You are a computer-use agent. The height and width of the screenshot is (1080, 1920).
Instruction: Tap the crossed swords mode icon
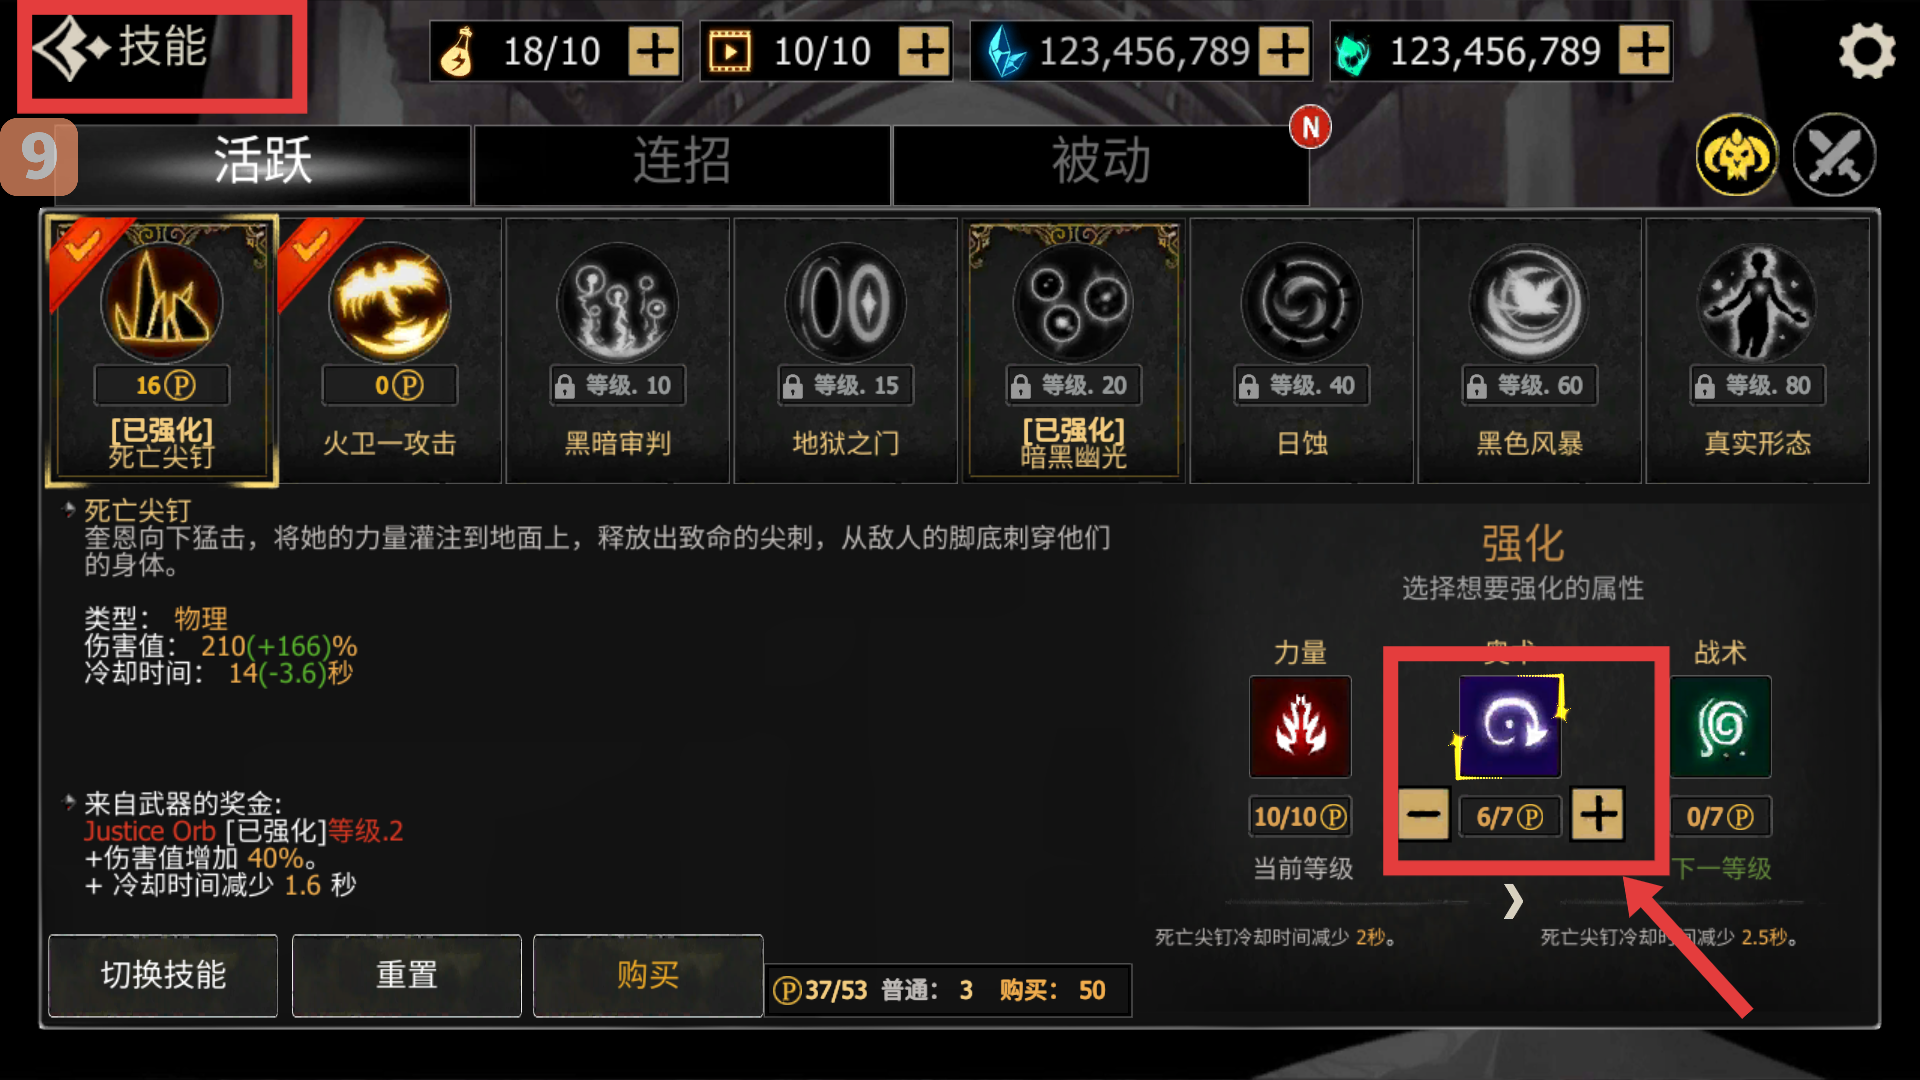click(1834, 155)
